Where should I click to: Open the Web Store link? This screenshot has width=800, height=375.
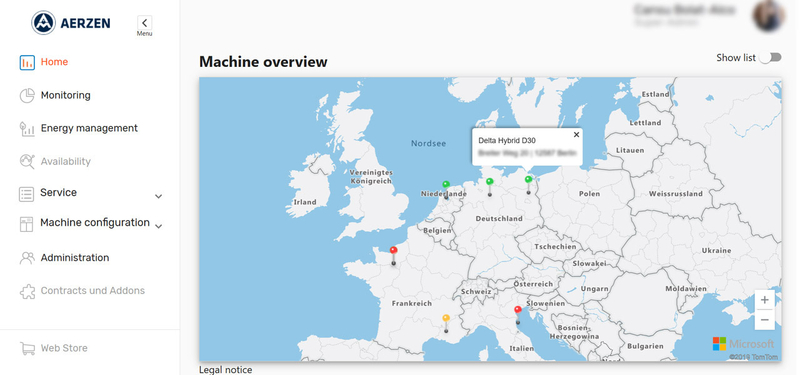[64, 348]
